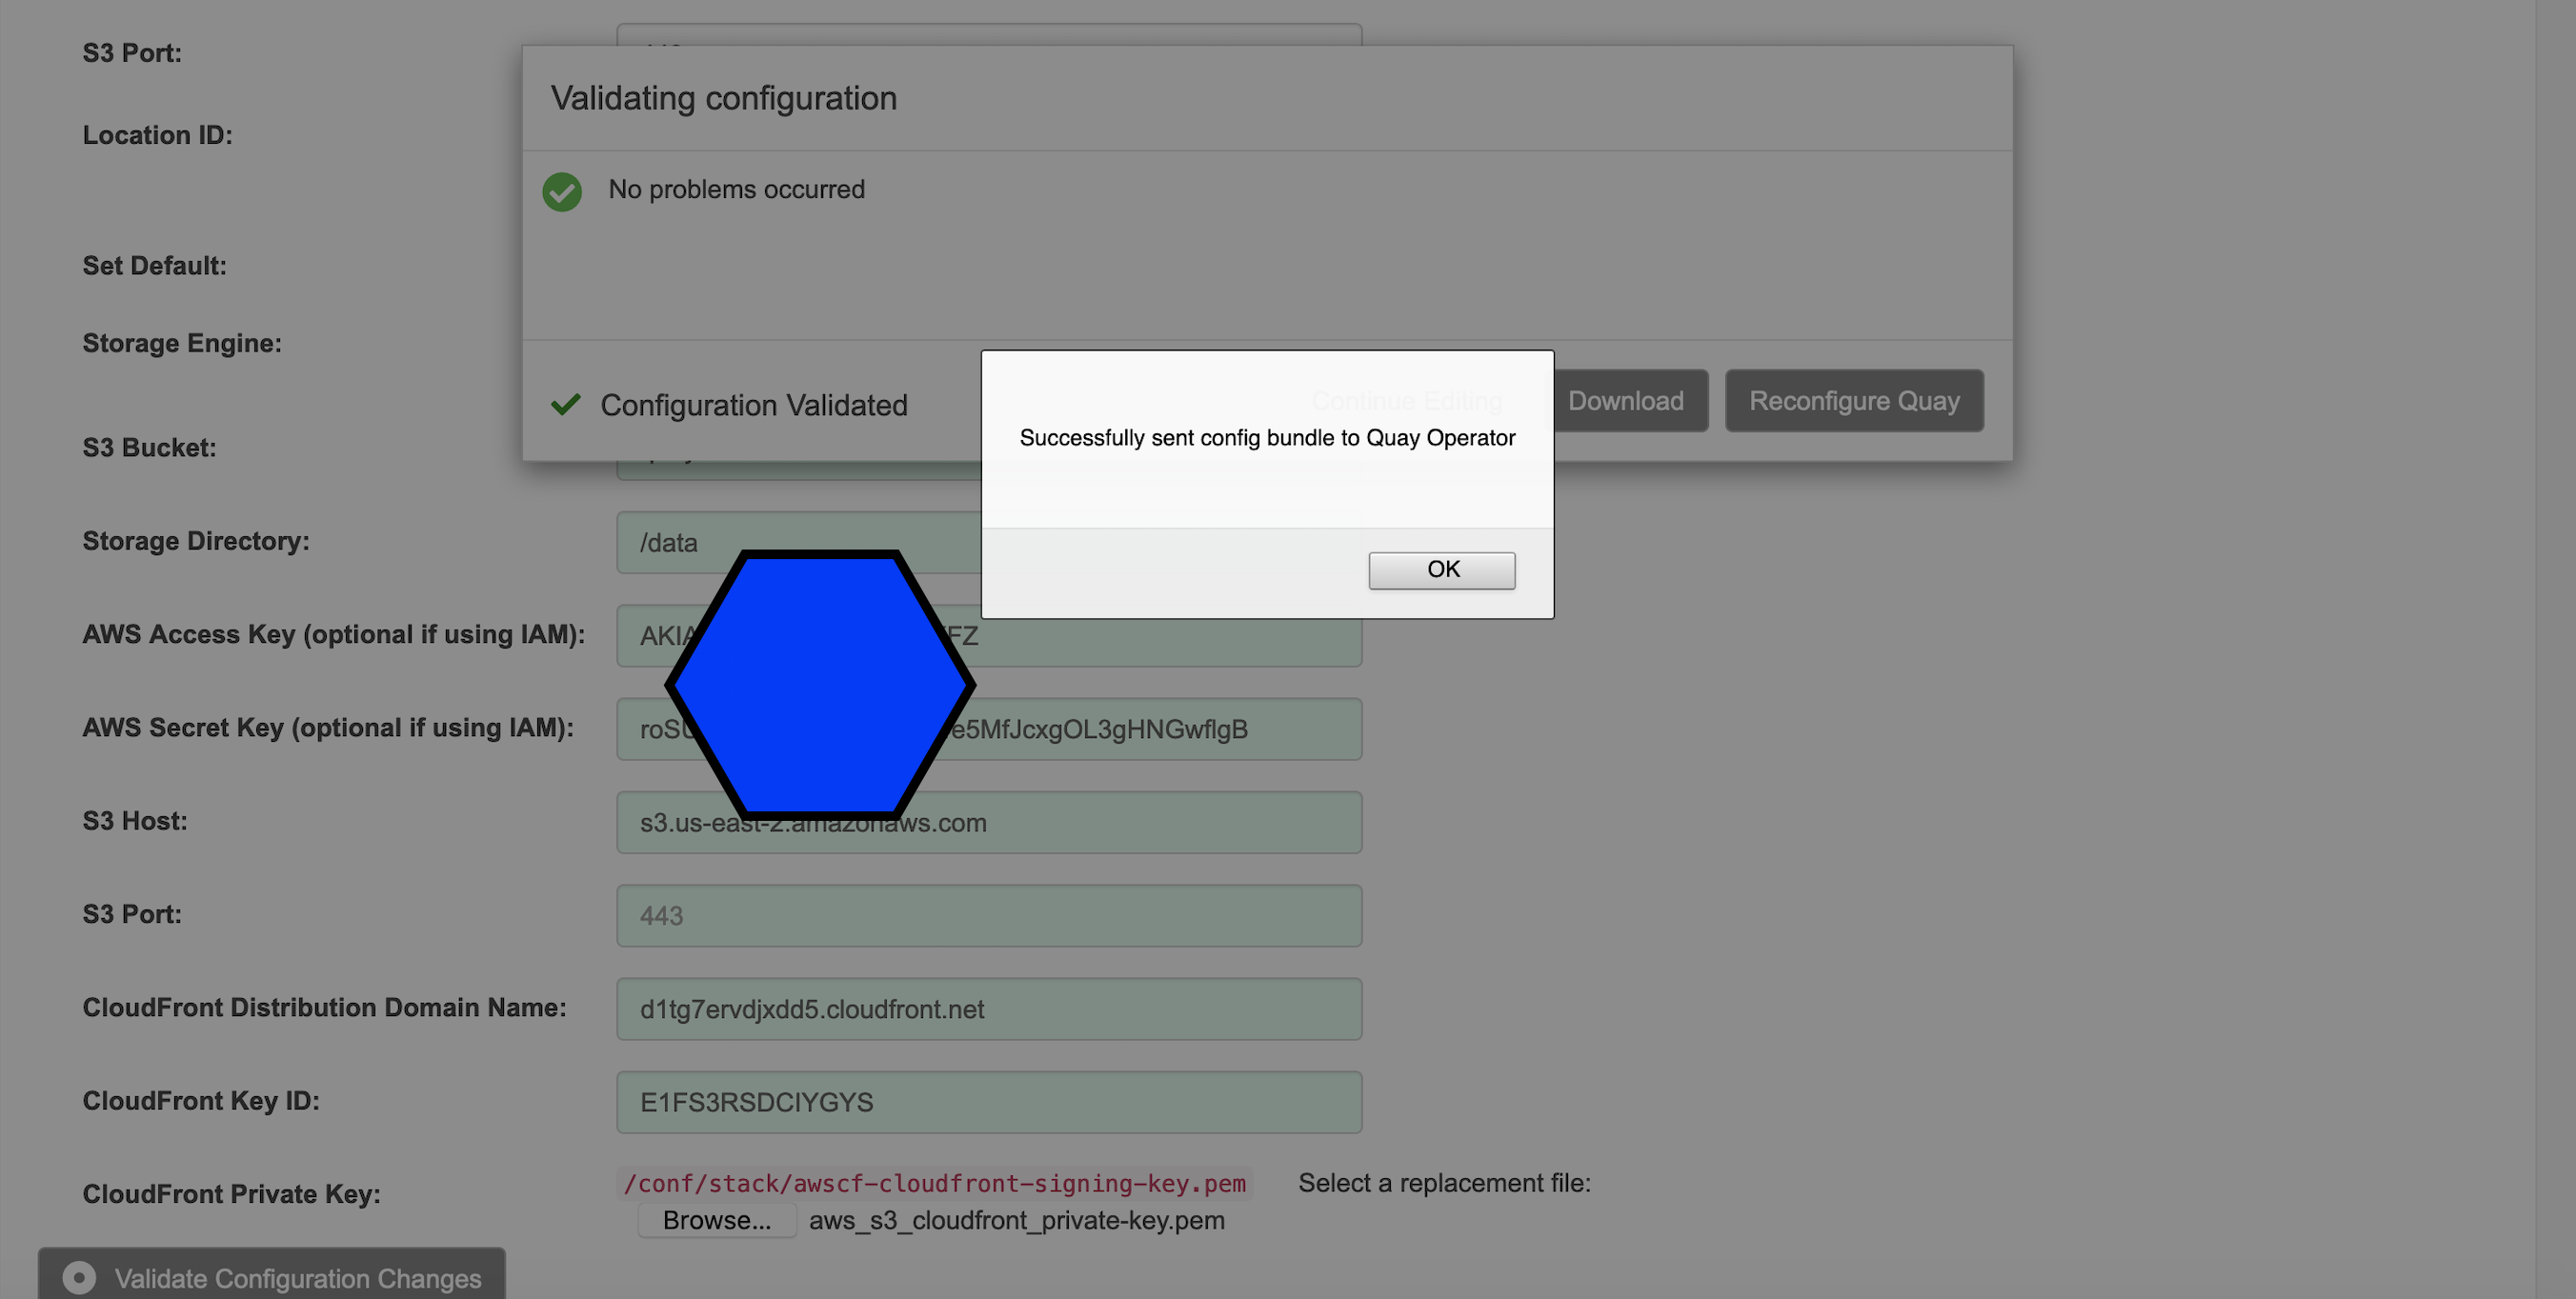Click the Continue Editing button
Viewport: 2576px width, 1299px height.
point(1406,401)
